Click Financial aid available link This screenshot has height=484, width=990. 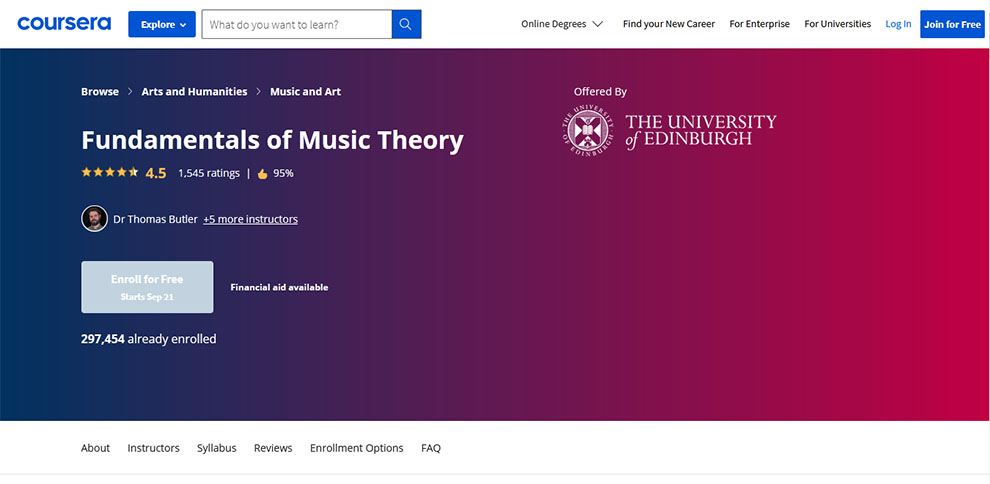279,287
